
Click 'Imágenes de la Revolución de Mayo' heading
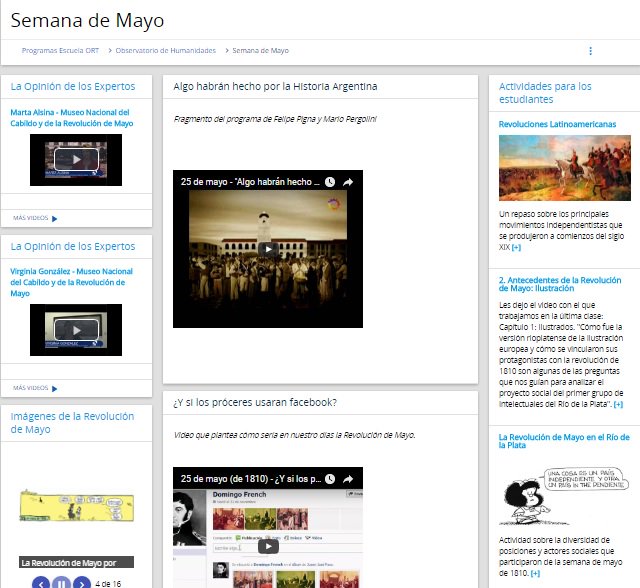pyautogui.click(x=72, y=423)
